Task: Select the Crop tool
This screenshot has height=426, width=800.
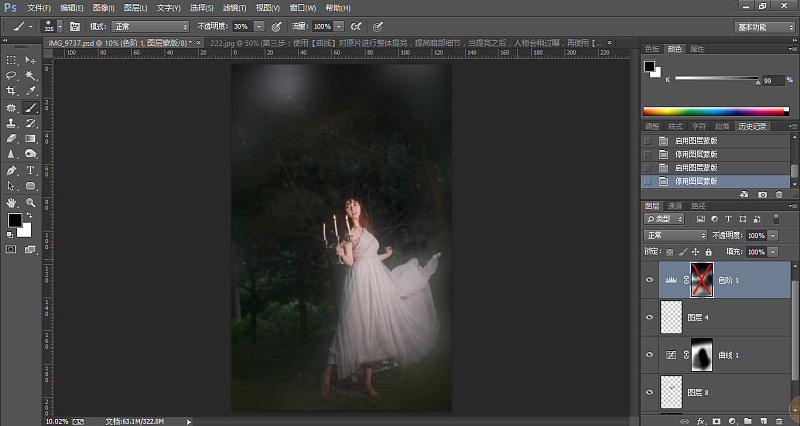Action: click(x=11, y=91)
